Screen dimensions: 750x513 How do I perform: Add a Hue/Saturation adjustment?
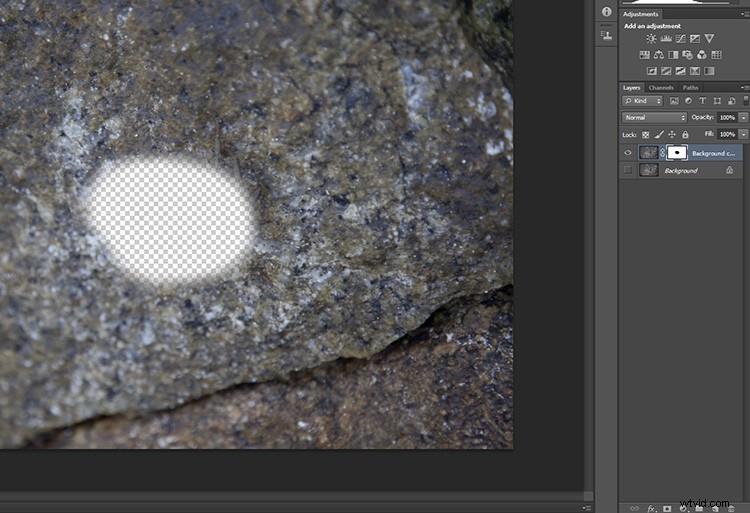pos(644,55)
